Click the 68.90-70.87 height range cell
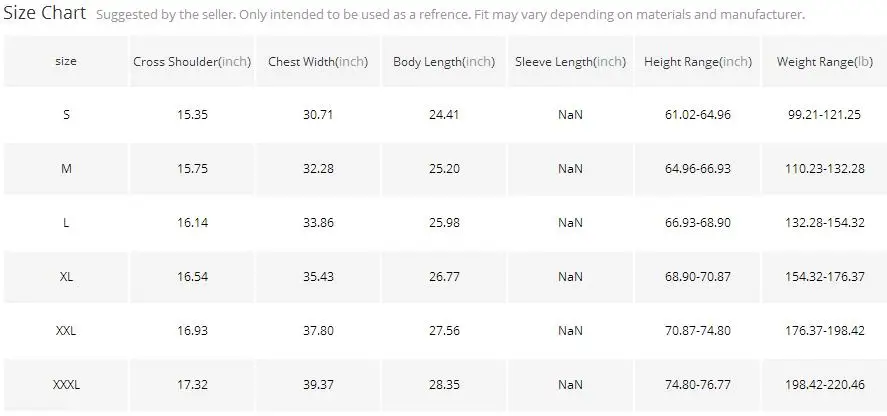This screenshot has width=887, height=416. tap(697, 277)
